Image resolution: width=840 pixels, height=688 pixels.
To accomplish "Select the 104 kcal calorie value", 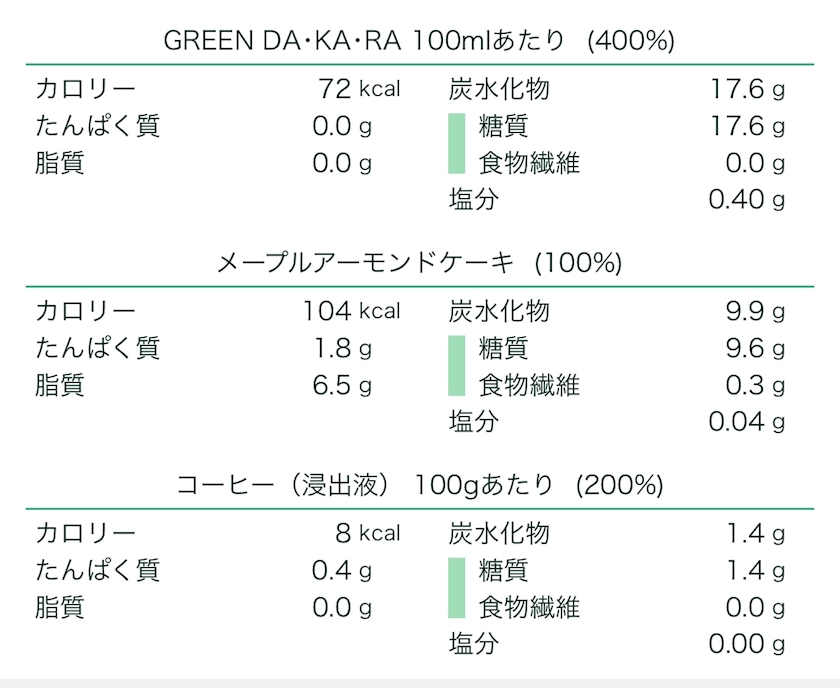I will pyautogui.click(x=351, y=311).
